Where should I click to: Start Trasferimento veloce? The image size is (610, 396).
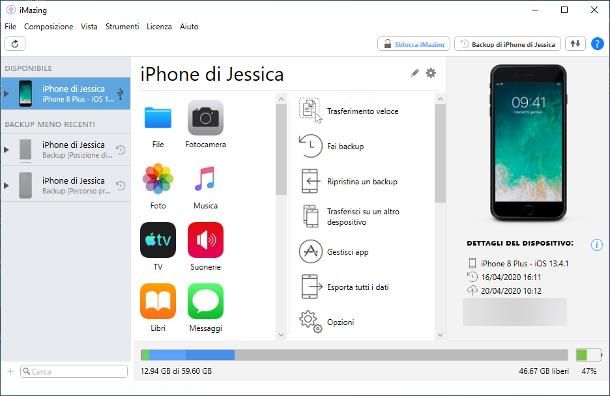[x=349, y=111]
